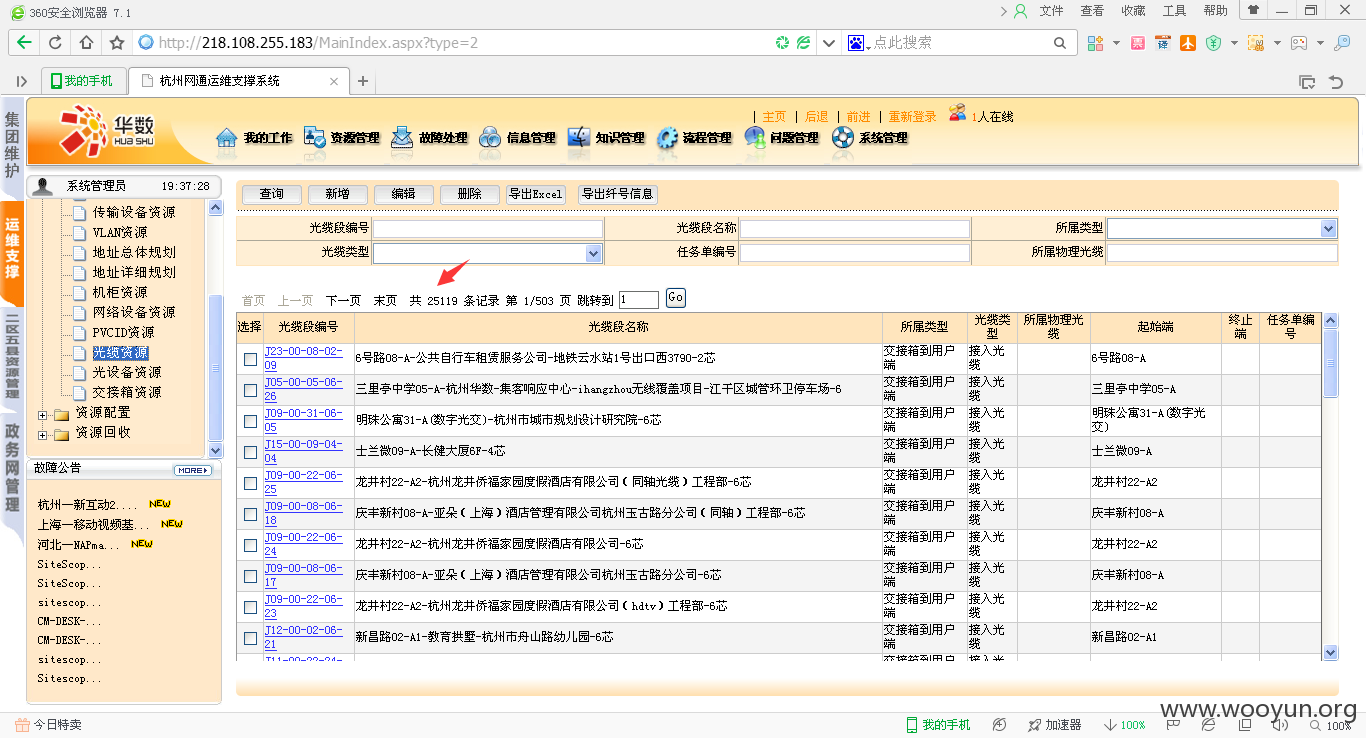Click the Baidu paw search engine icon
Viewport: 1366px width, 738px height.
[856, 43]
